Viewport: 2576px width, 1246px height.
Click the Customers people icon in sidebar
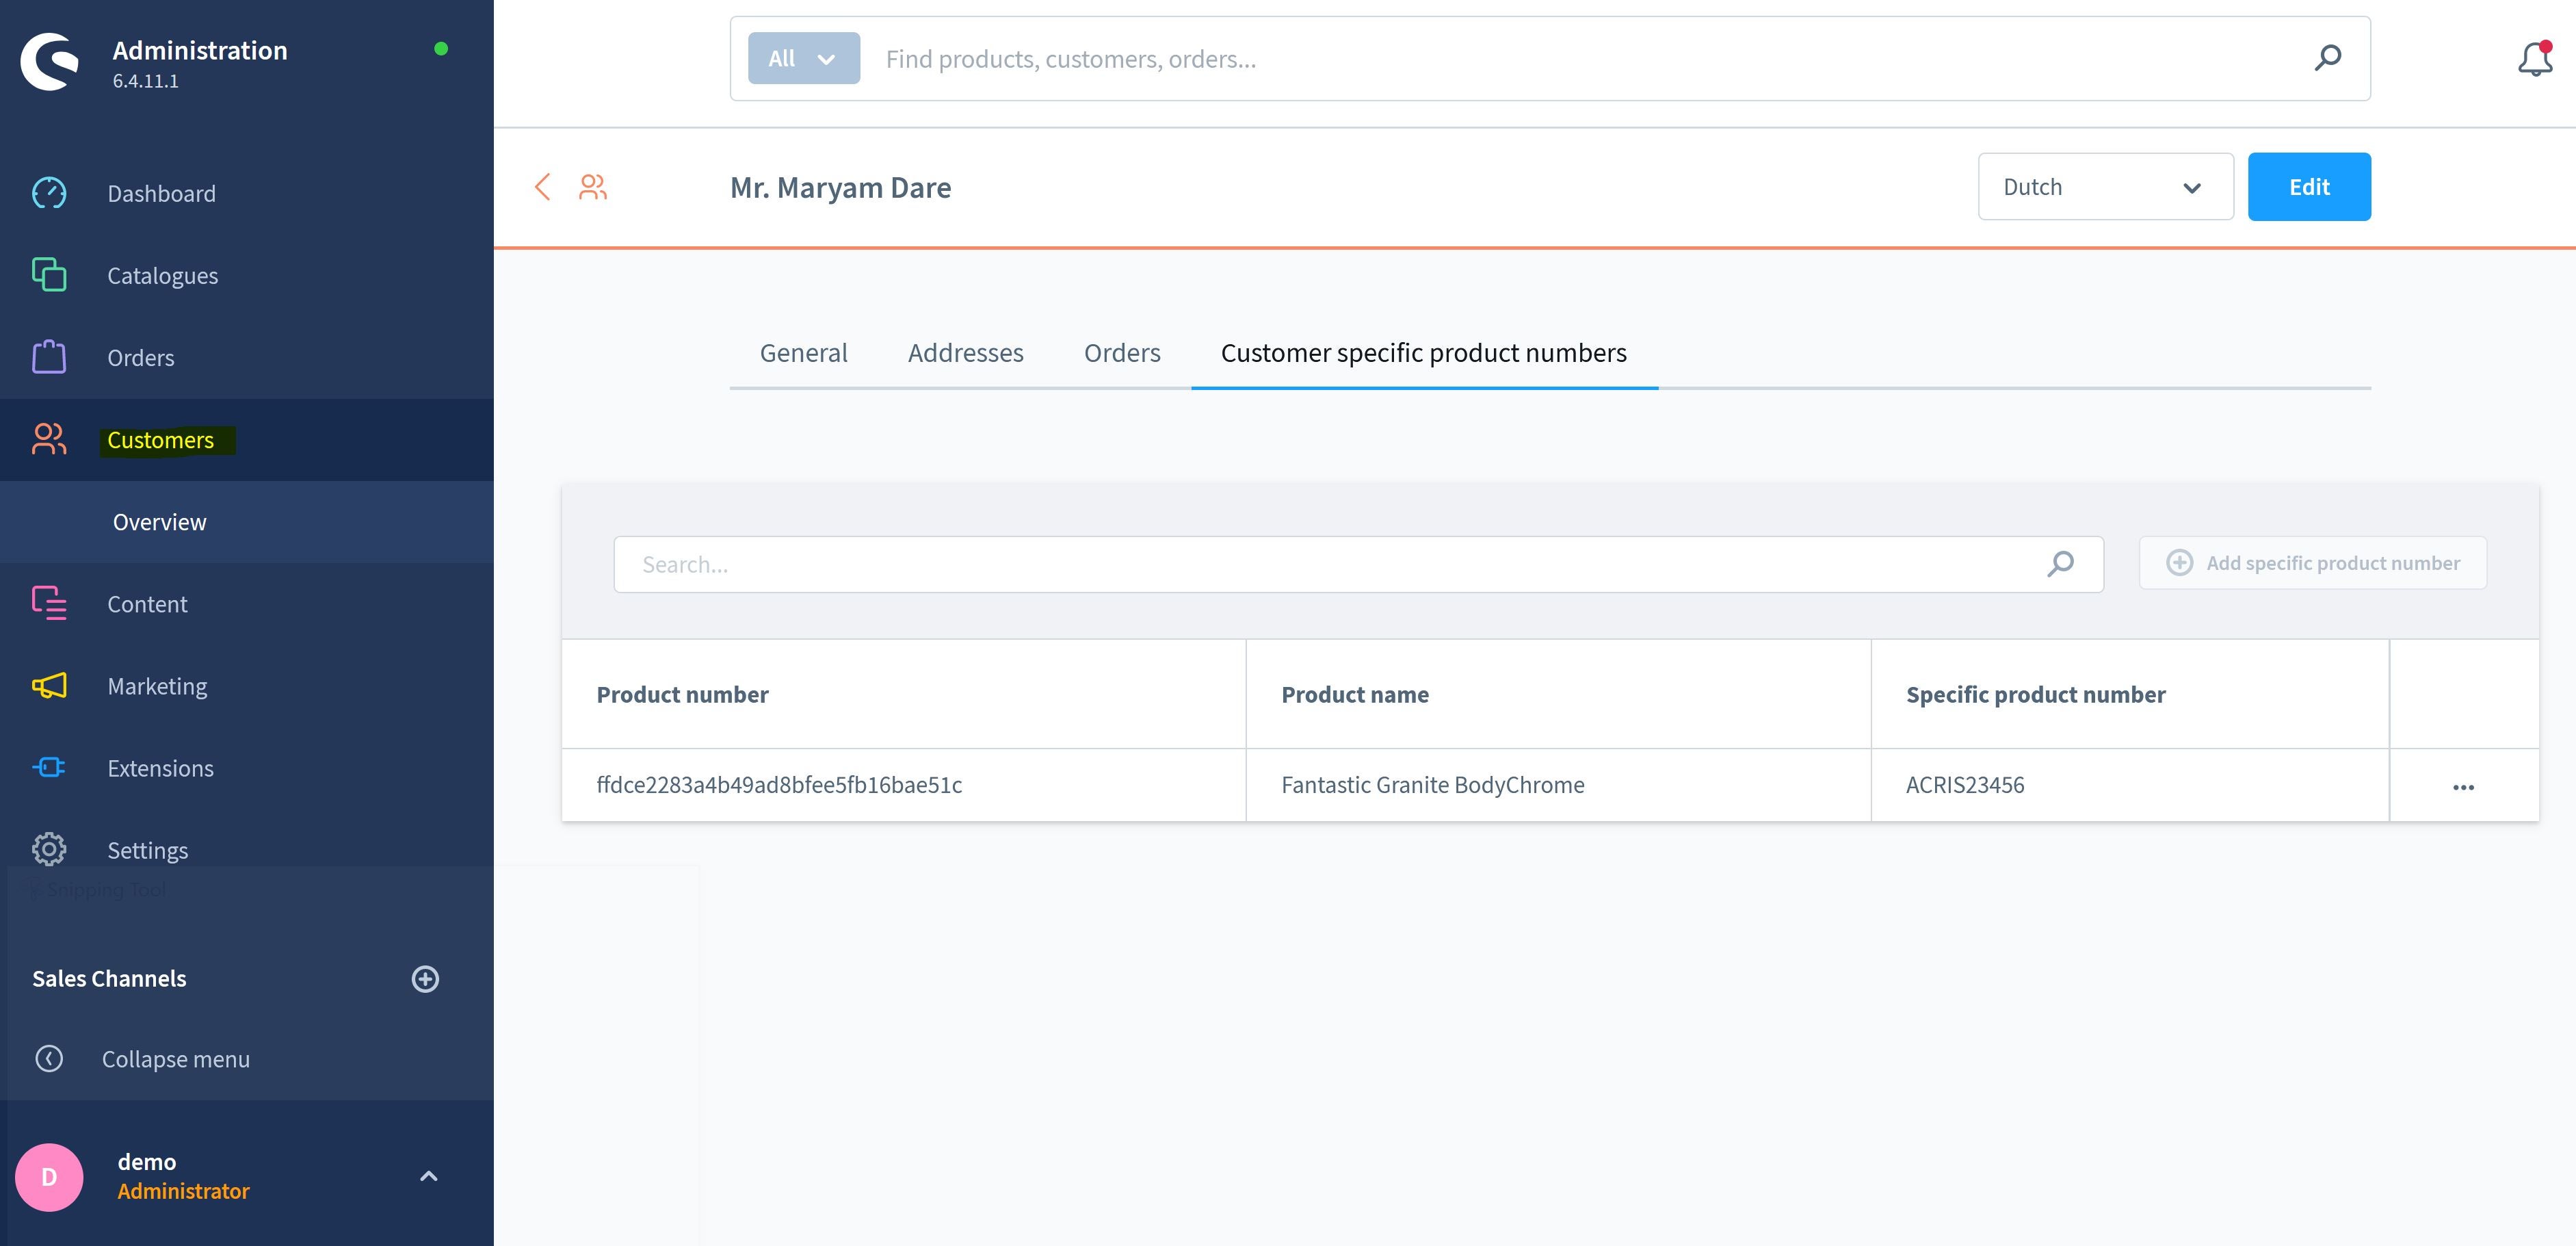coord(49,439)
